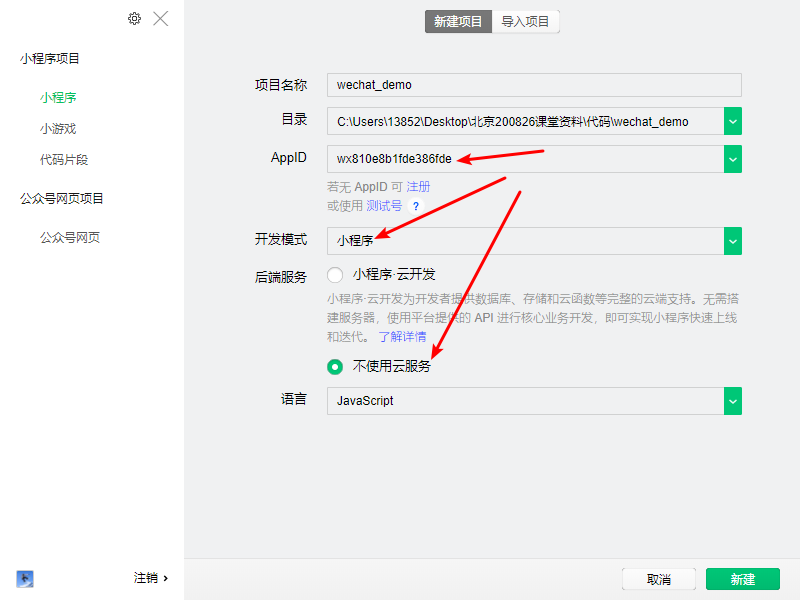Click the 小程序项目 section heading
800x600 pixels.
coord(50,59)
